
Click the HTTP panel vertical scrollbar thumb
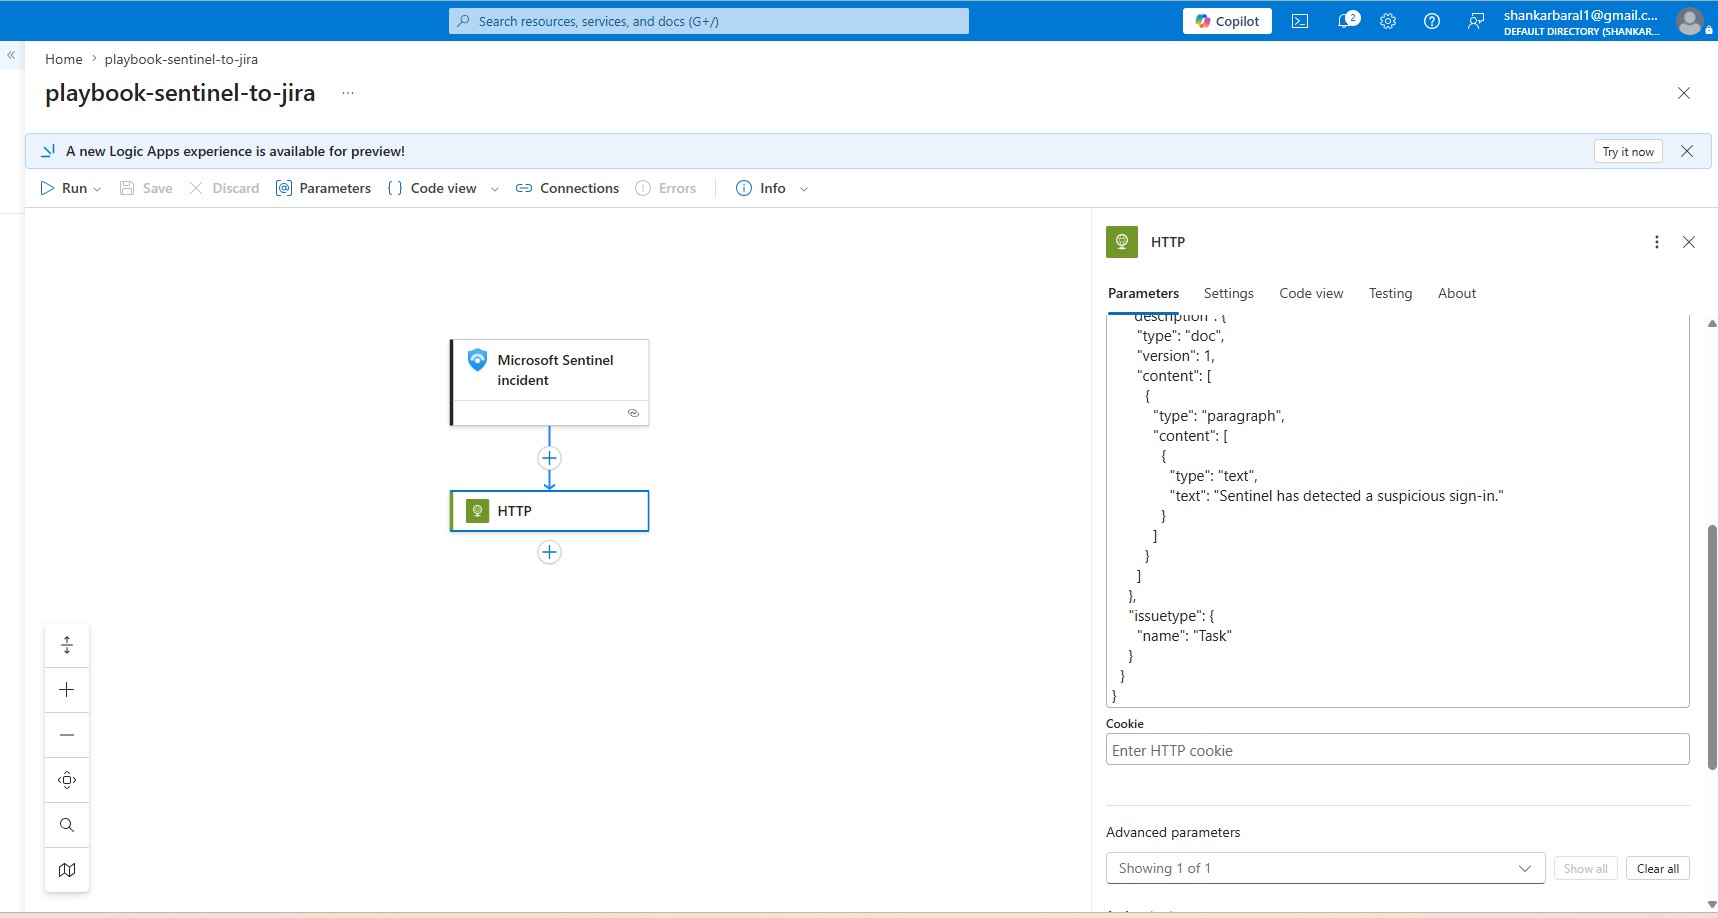tap(1711, 647)
